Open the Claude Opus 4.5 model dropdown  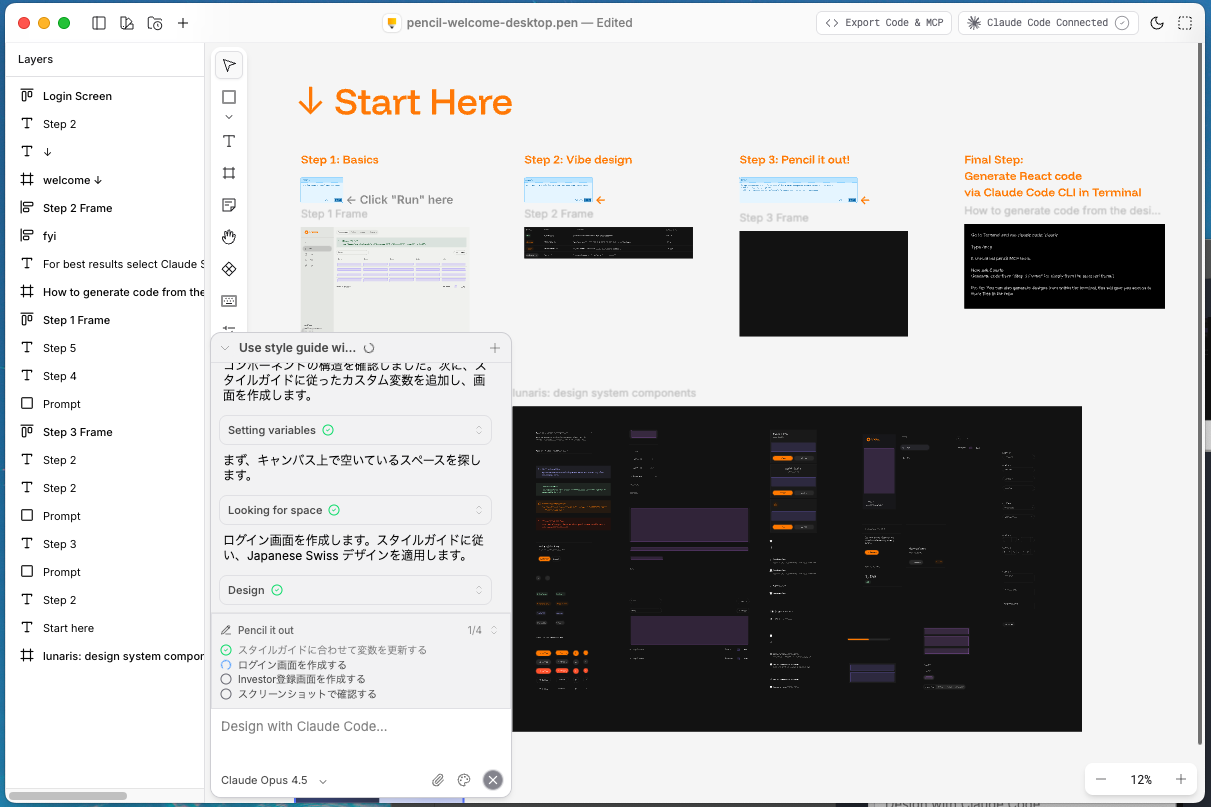pyautogui.click(x=274, y=780)
